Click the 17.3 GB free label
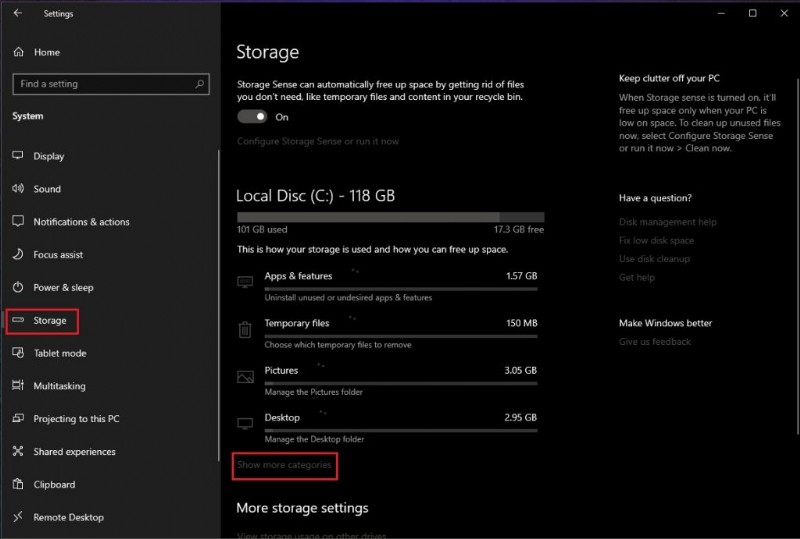 tap(518, 230)
